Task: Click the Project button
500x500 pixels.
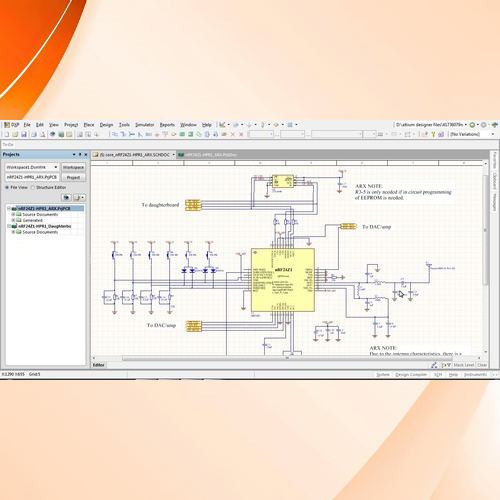Action: pyautogui.click(x=73, y=177)
